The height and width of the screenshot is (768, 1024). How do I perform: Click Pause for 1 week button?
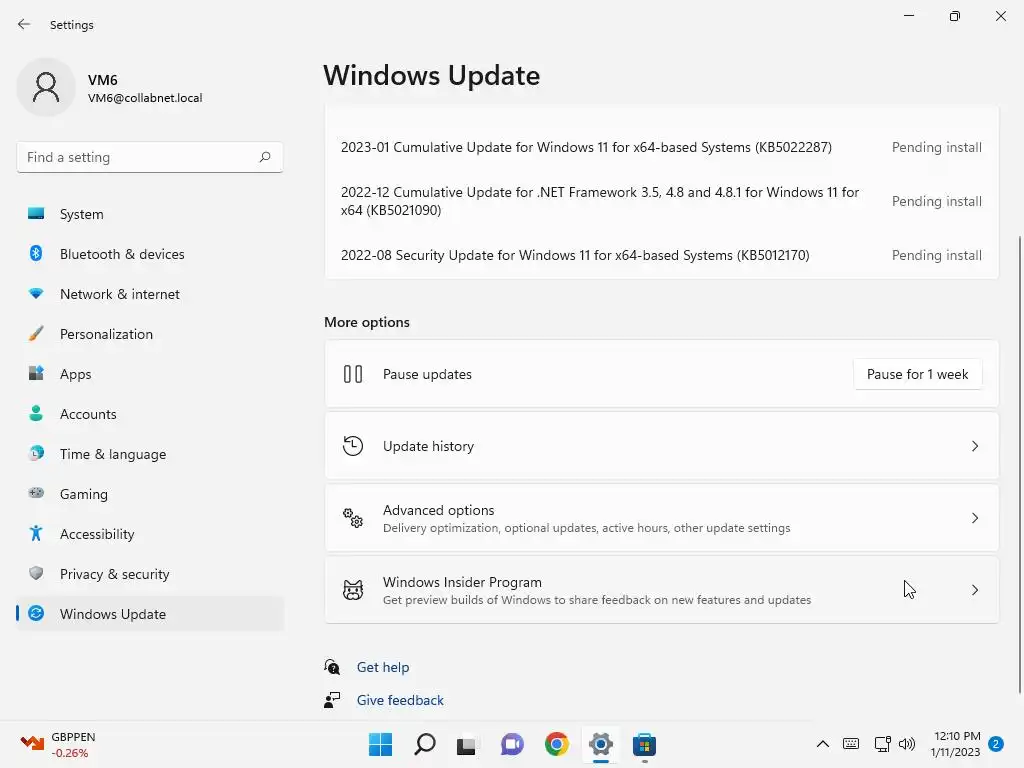[917, 374]
